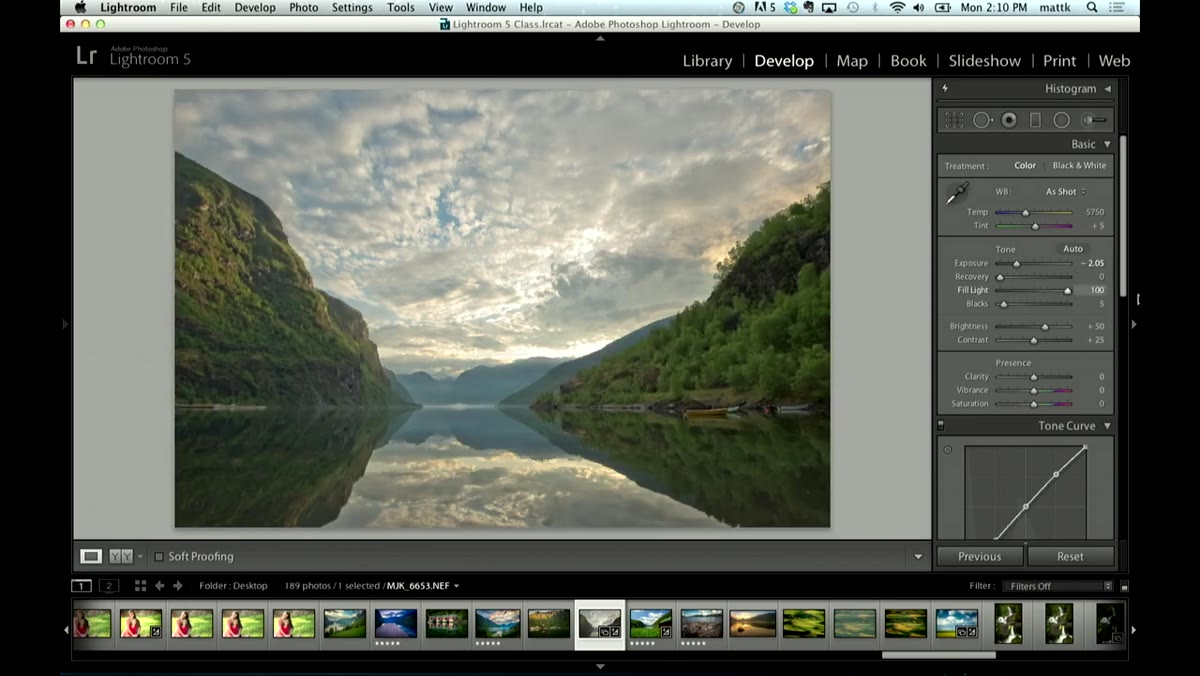This screenshot has width=1200, height=676.
Task: Click the Tone Curve target adjustment tool
Action: tap(948, 450)
